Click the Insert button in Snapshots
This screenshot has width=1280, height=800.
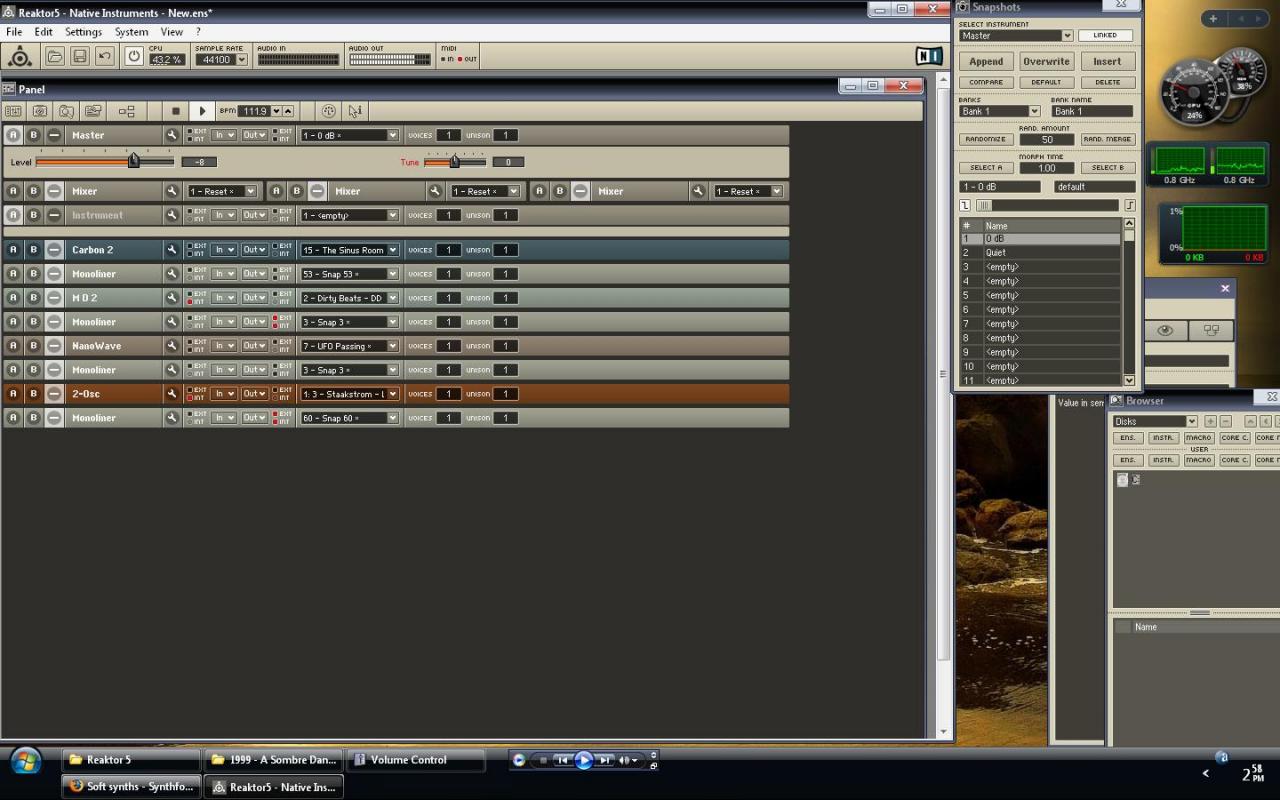[1107, 61]
